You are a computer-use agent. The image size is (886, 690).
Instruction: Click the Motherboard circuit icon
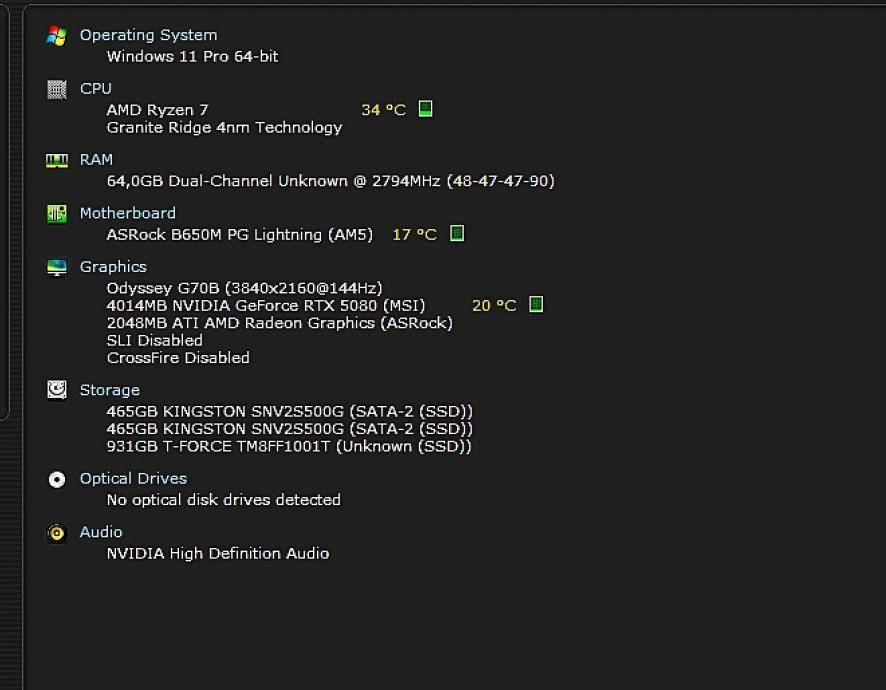tap(57, 214)
